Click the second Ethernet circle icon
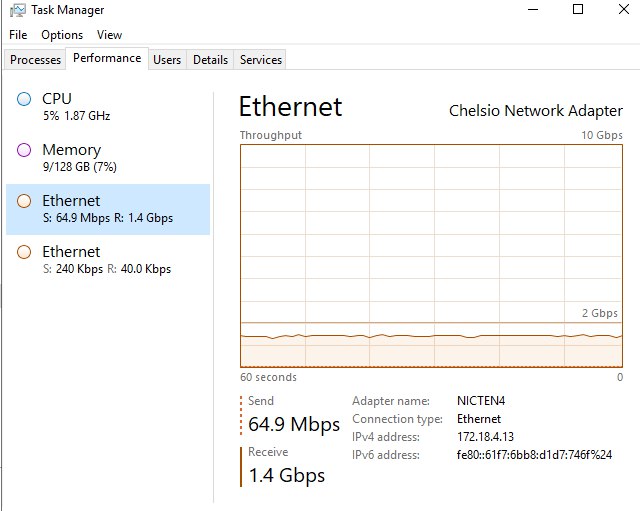 tap(25, 252)
